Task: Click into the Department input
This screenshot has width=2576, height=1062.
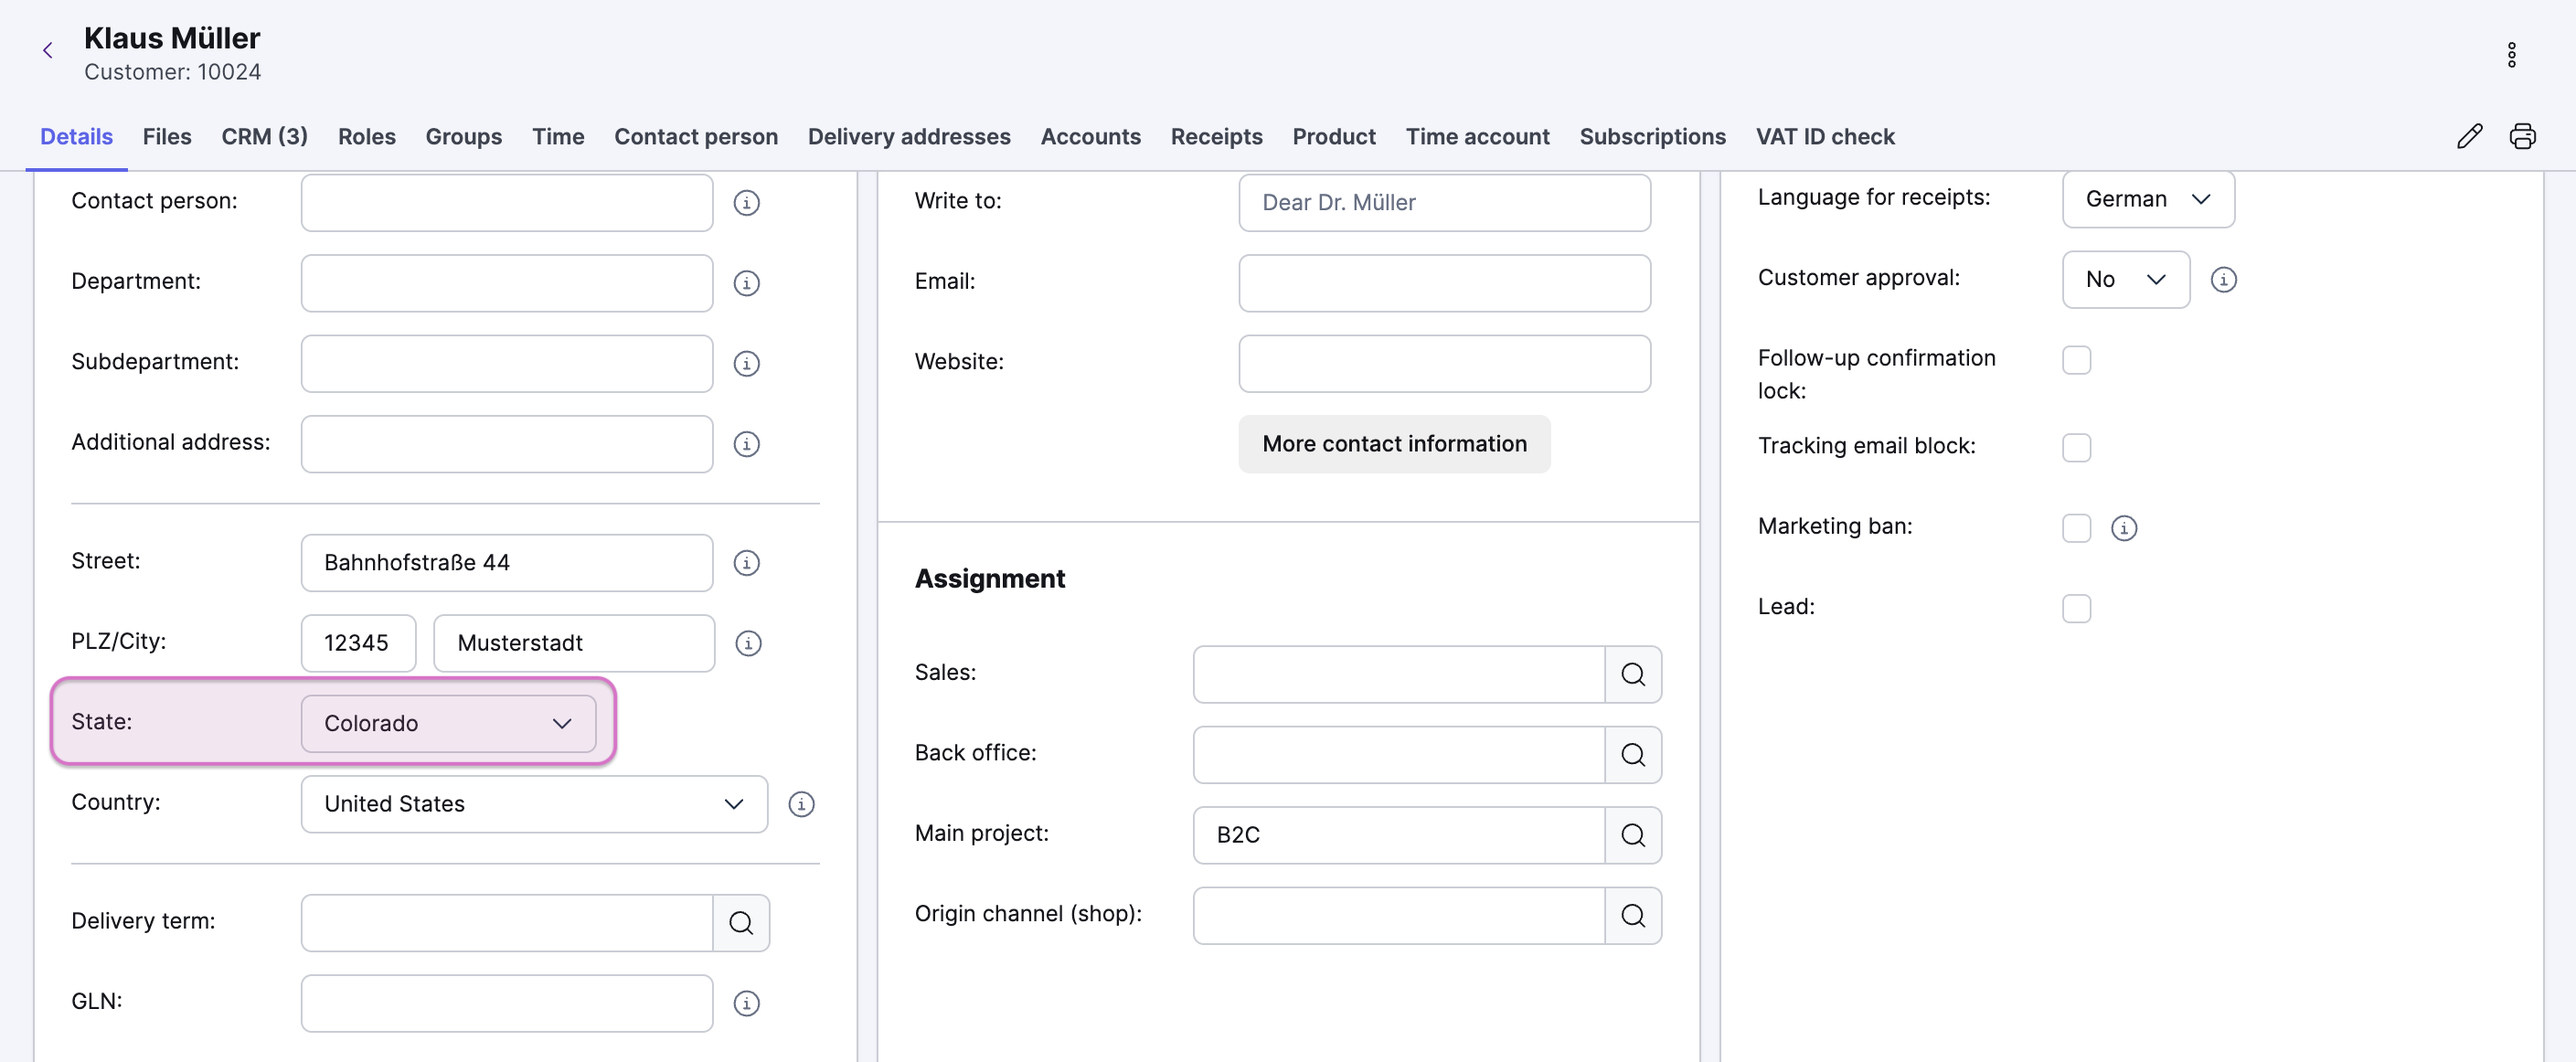Action: click(x=507, y=283)
